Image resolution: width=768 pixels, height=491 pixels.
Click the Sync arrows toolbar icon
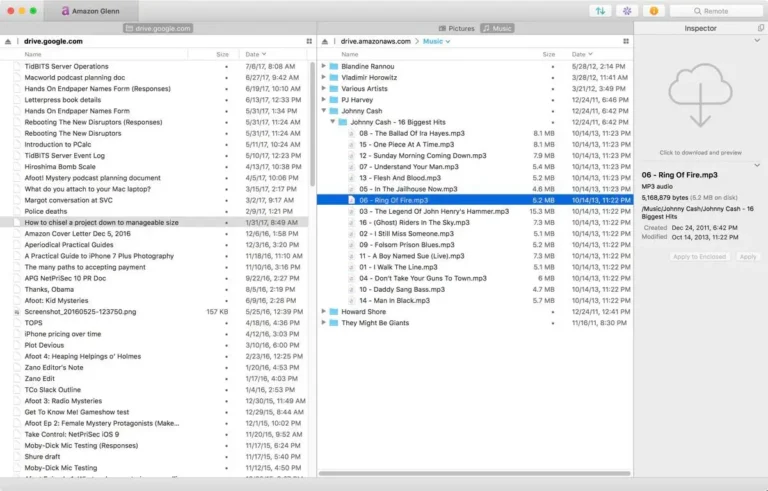pyautogui.click(x=600, y=11)
